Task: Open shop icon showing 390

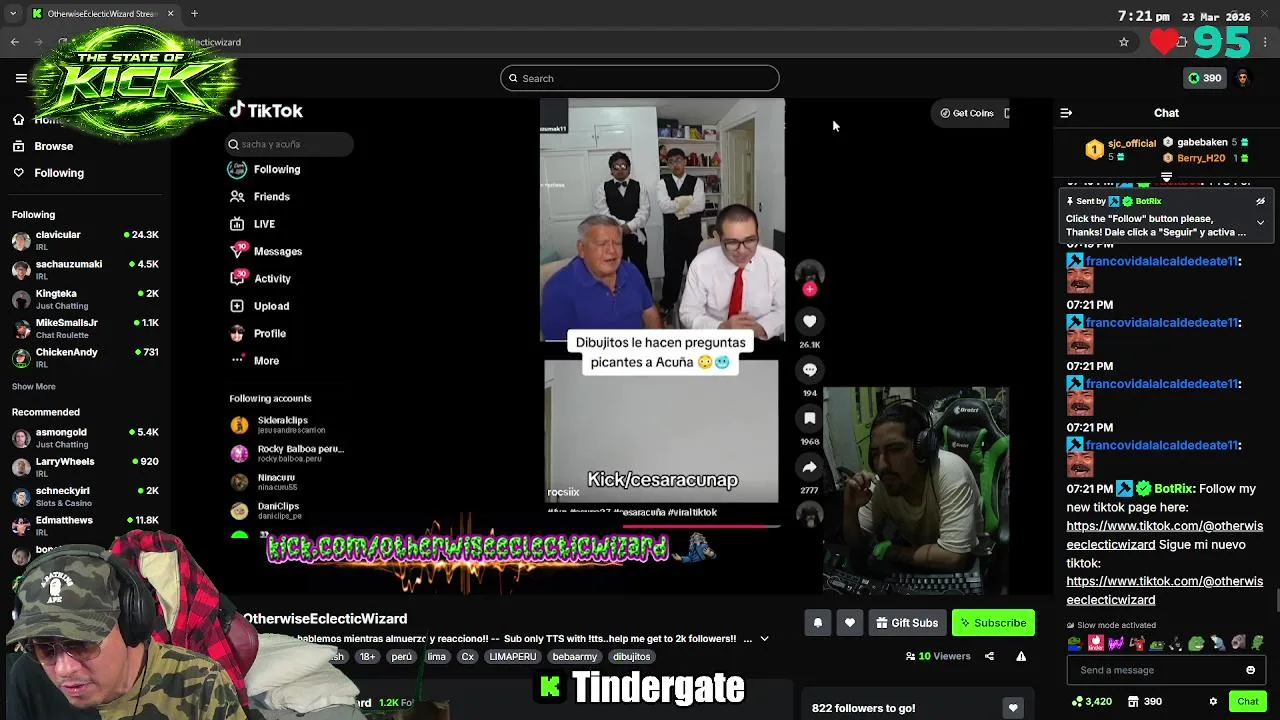Action: [x=1143, y=702]
